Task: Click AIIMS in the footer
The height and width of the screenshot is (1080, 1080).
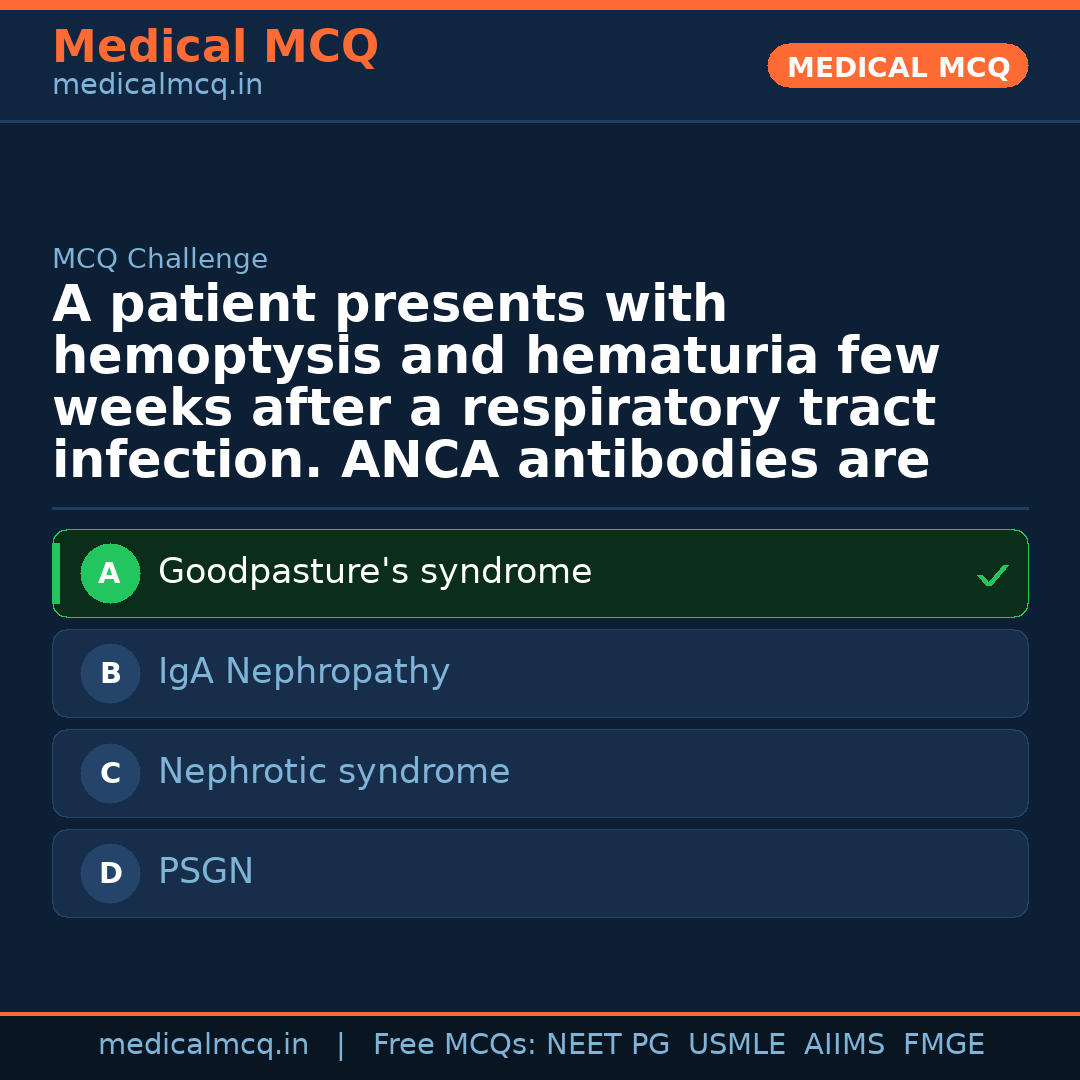Action: 844,1045
